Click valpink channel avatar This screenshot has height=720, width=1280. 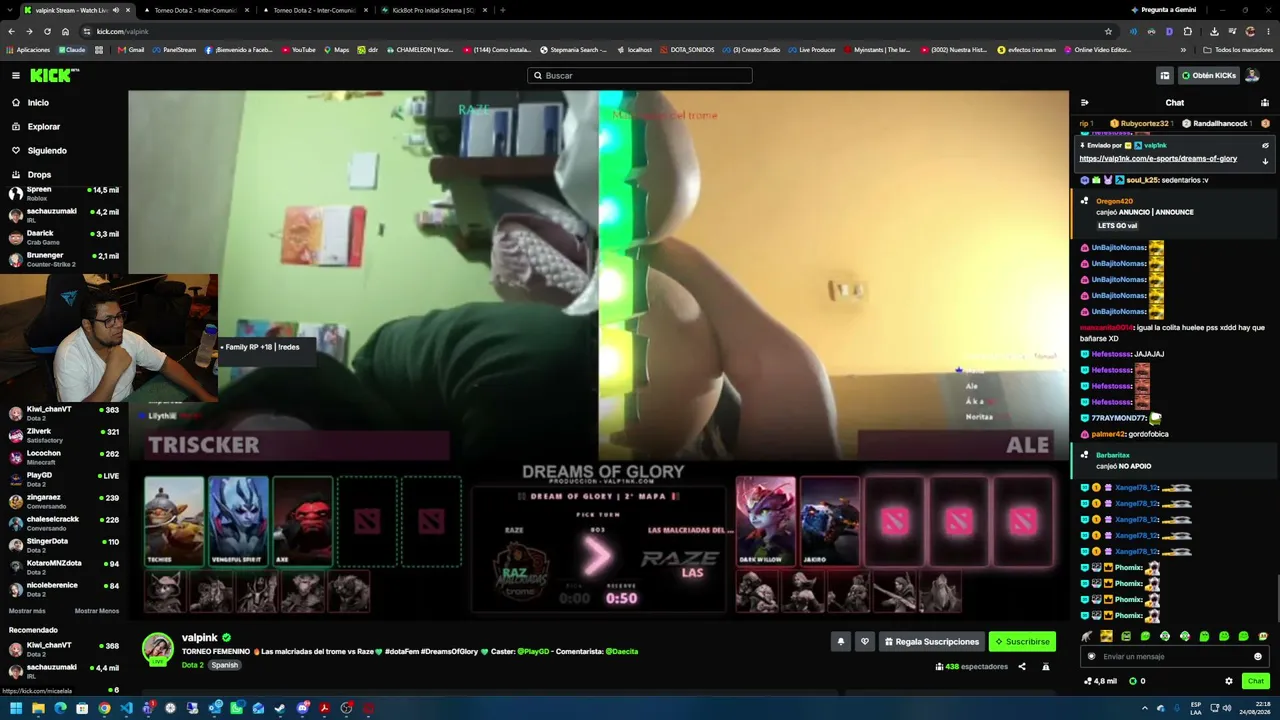click(157, 648)
